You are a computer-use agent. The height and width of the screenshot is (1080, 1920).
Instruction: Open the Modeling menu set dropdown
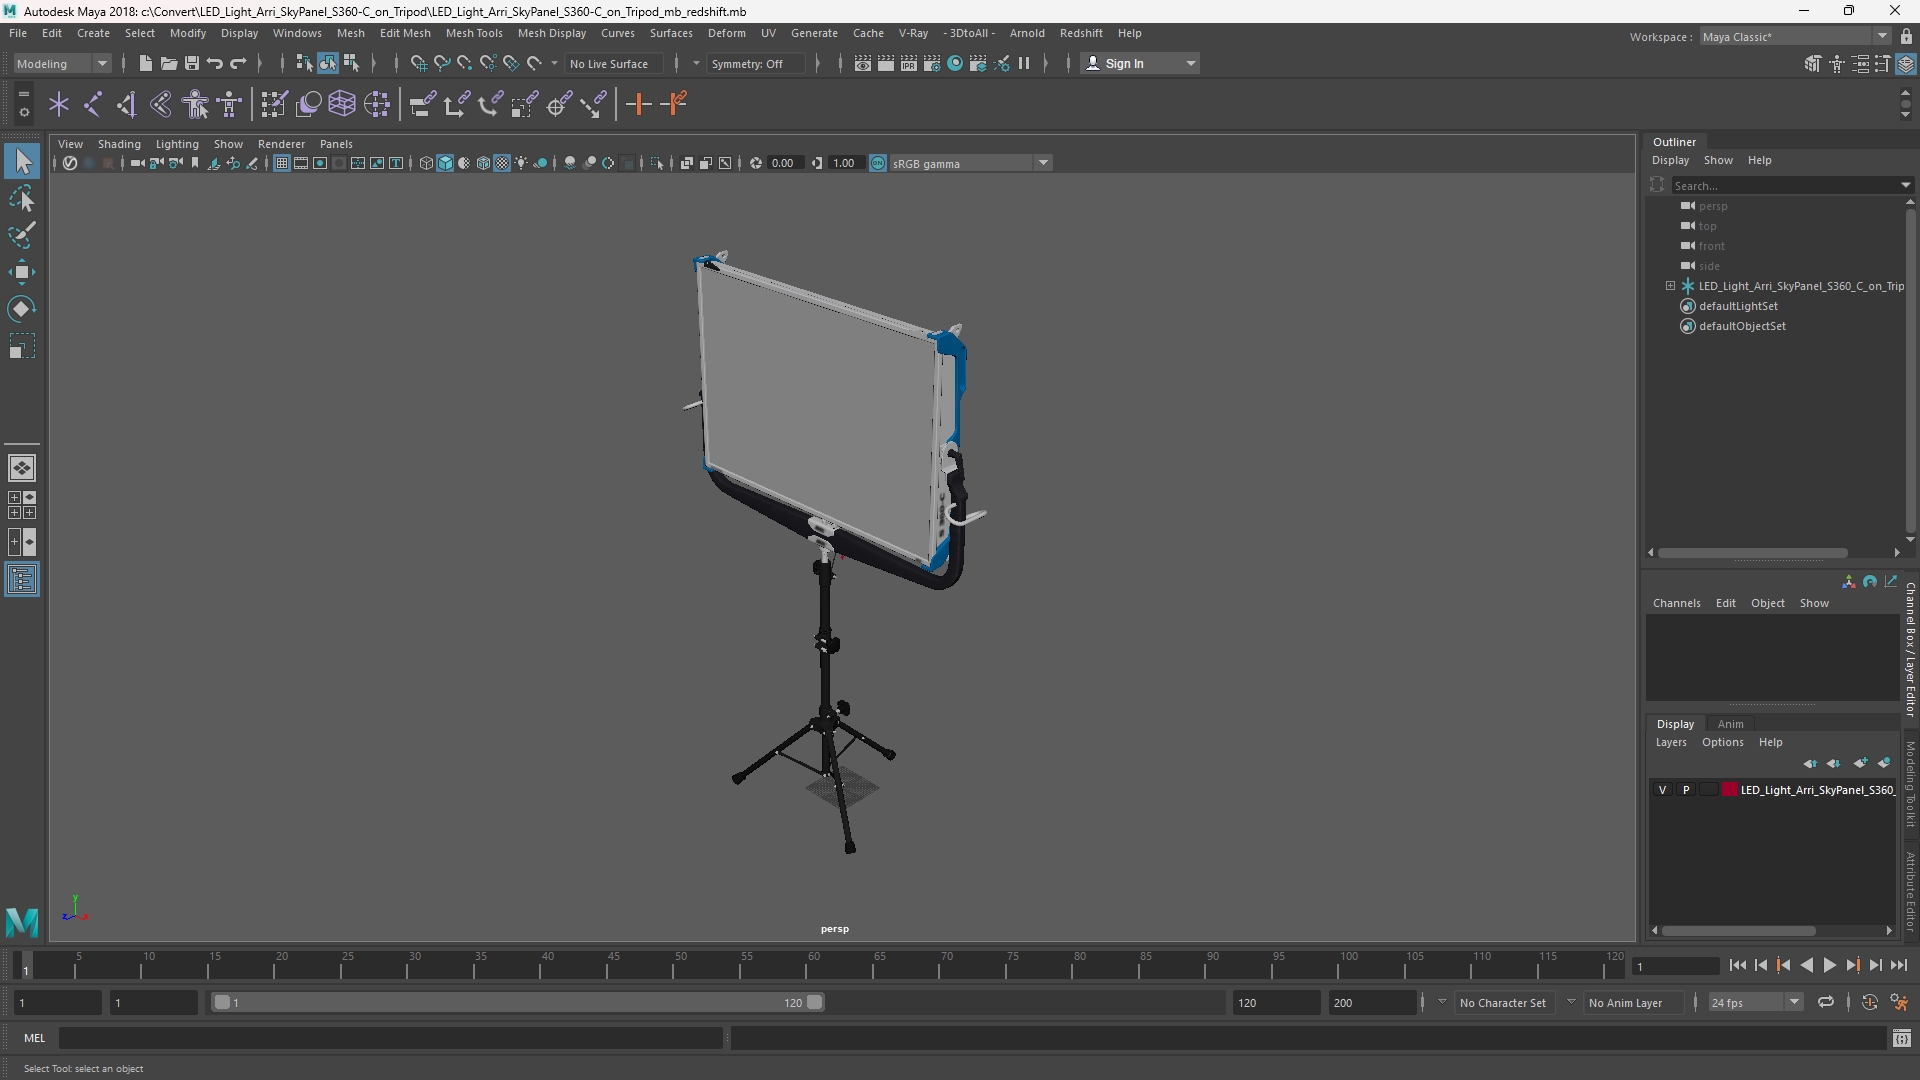(62, 63)
